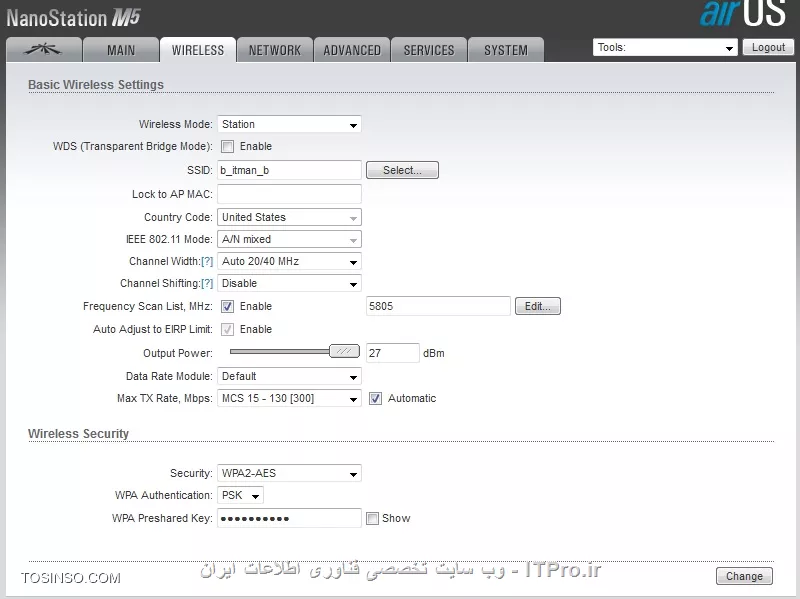Click the Edit... button for frequency list

point(538,306)
